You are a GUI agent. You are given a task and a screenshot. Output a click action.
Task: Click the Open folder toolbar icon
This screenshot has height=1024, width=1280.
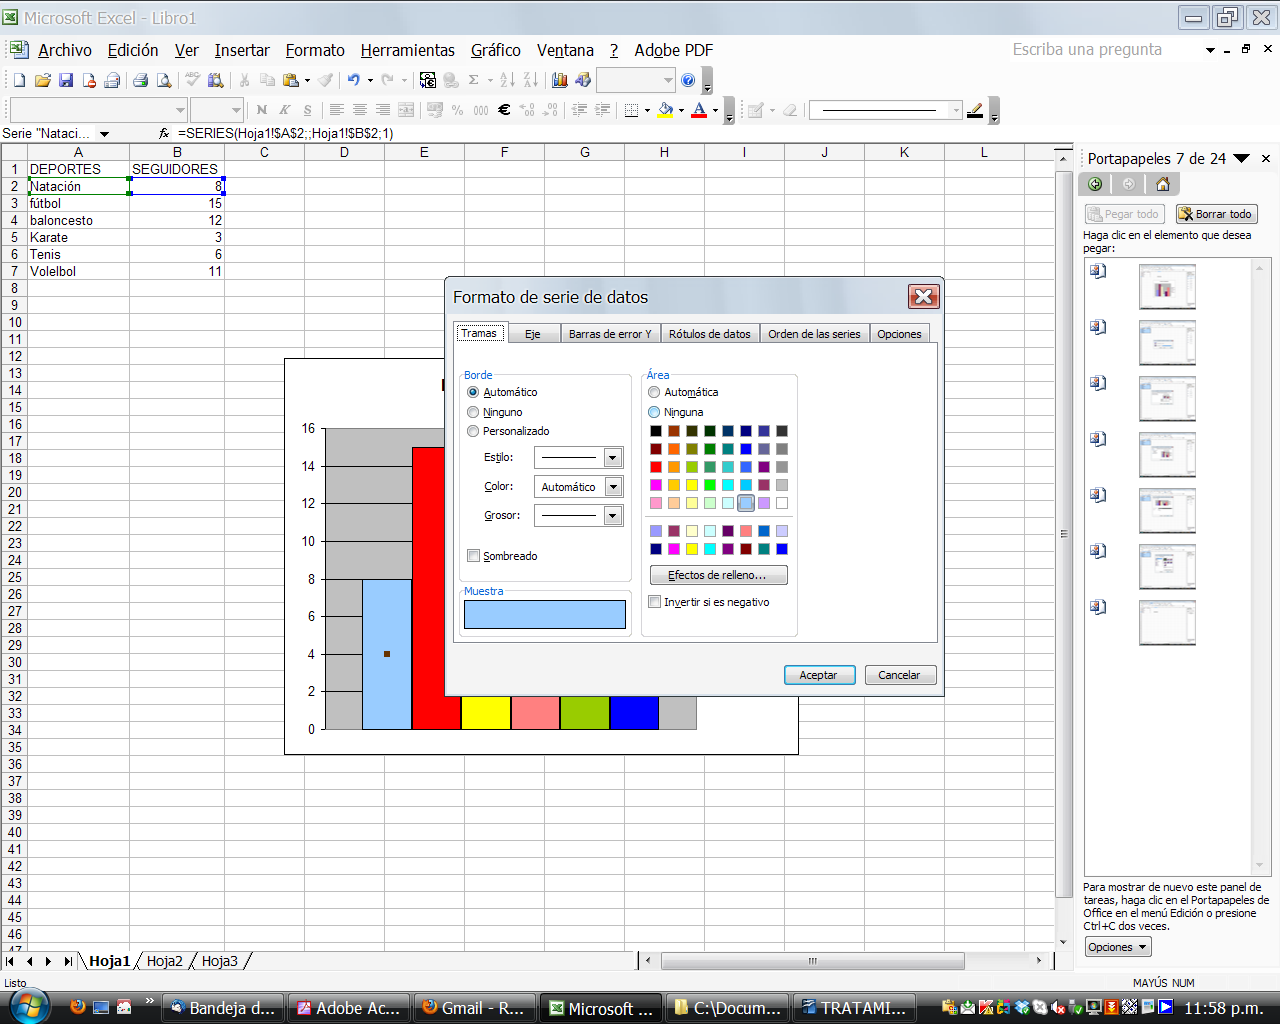[42, 80]
